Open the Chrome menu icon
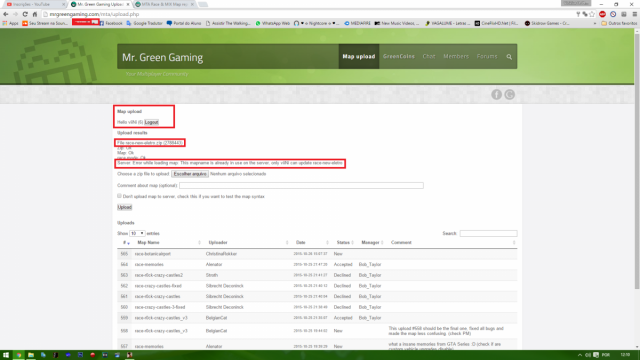The width and height of the screenshot is (640, 360). click(635, 14)
